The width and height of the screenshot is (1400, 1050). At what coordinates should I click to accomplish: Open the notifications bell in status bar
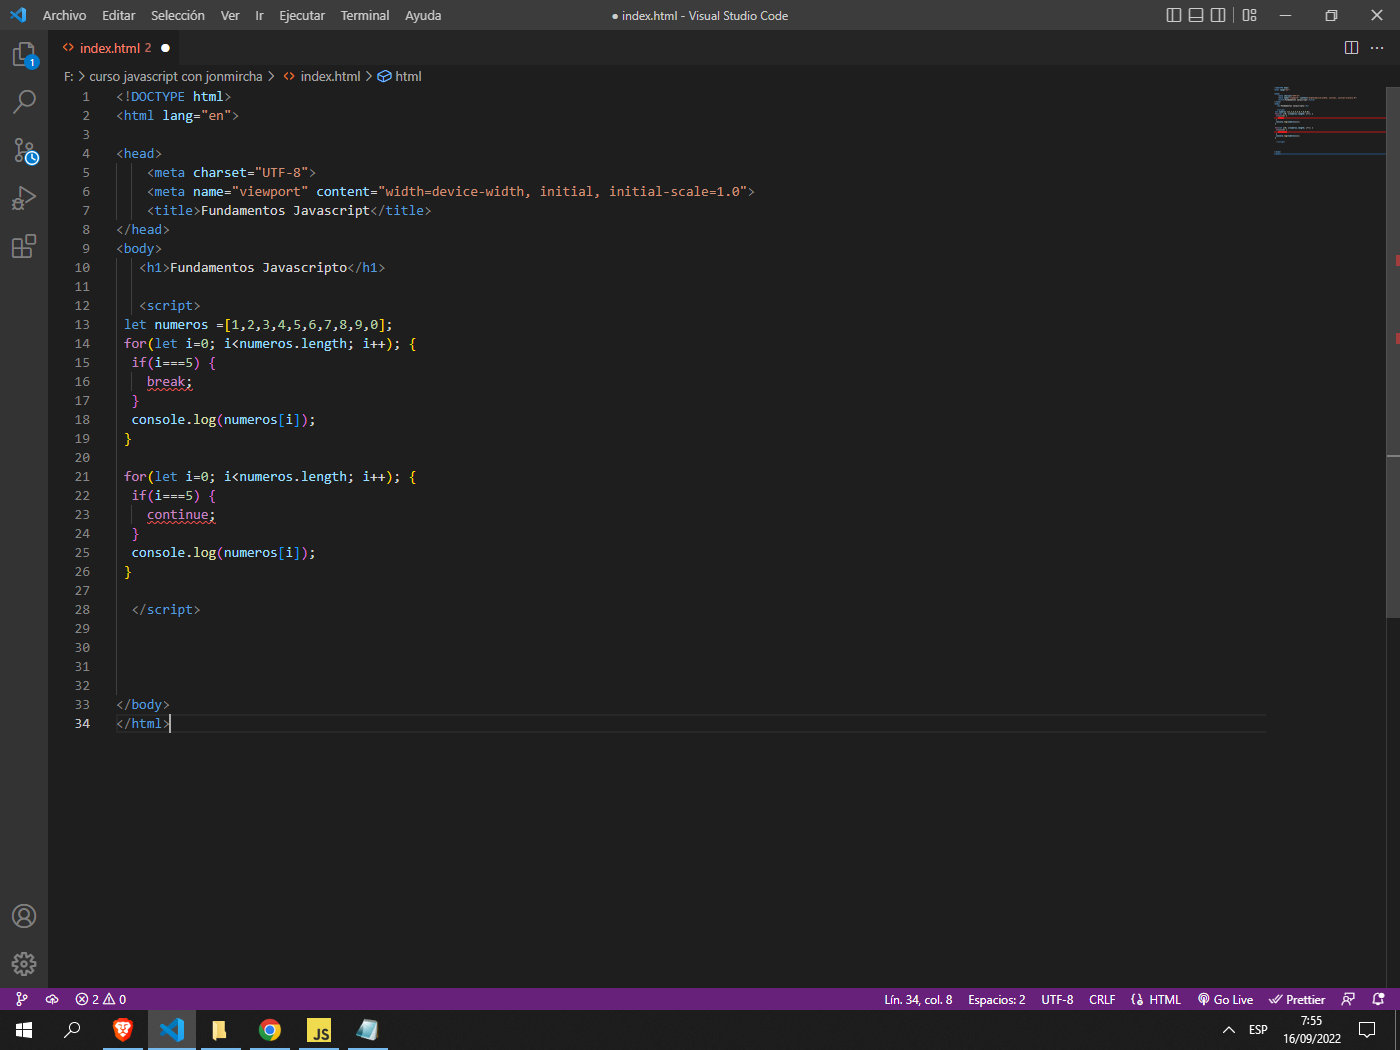pyautogui.click(x=1379, y=999)
